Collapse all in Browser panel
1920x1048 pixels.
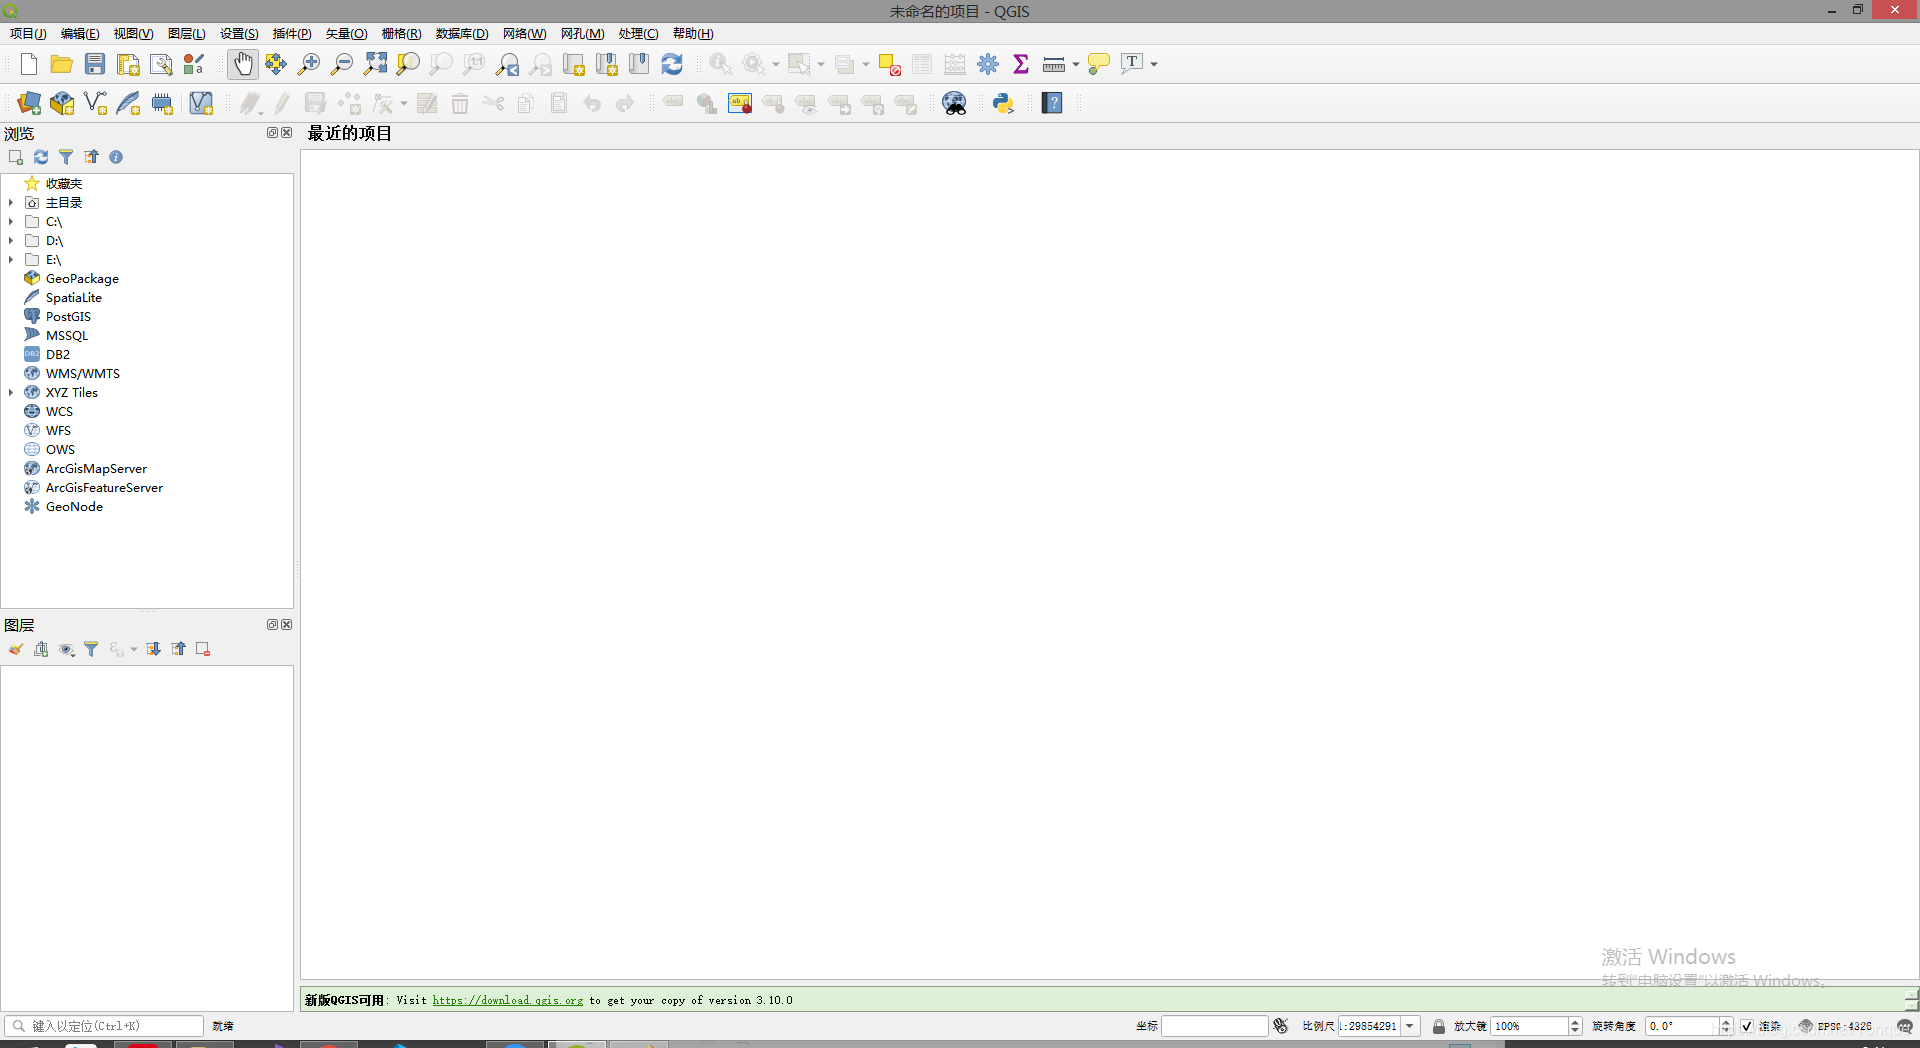pyautogui.click(x=91, y=157)
